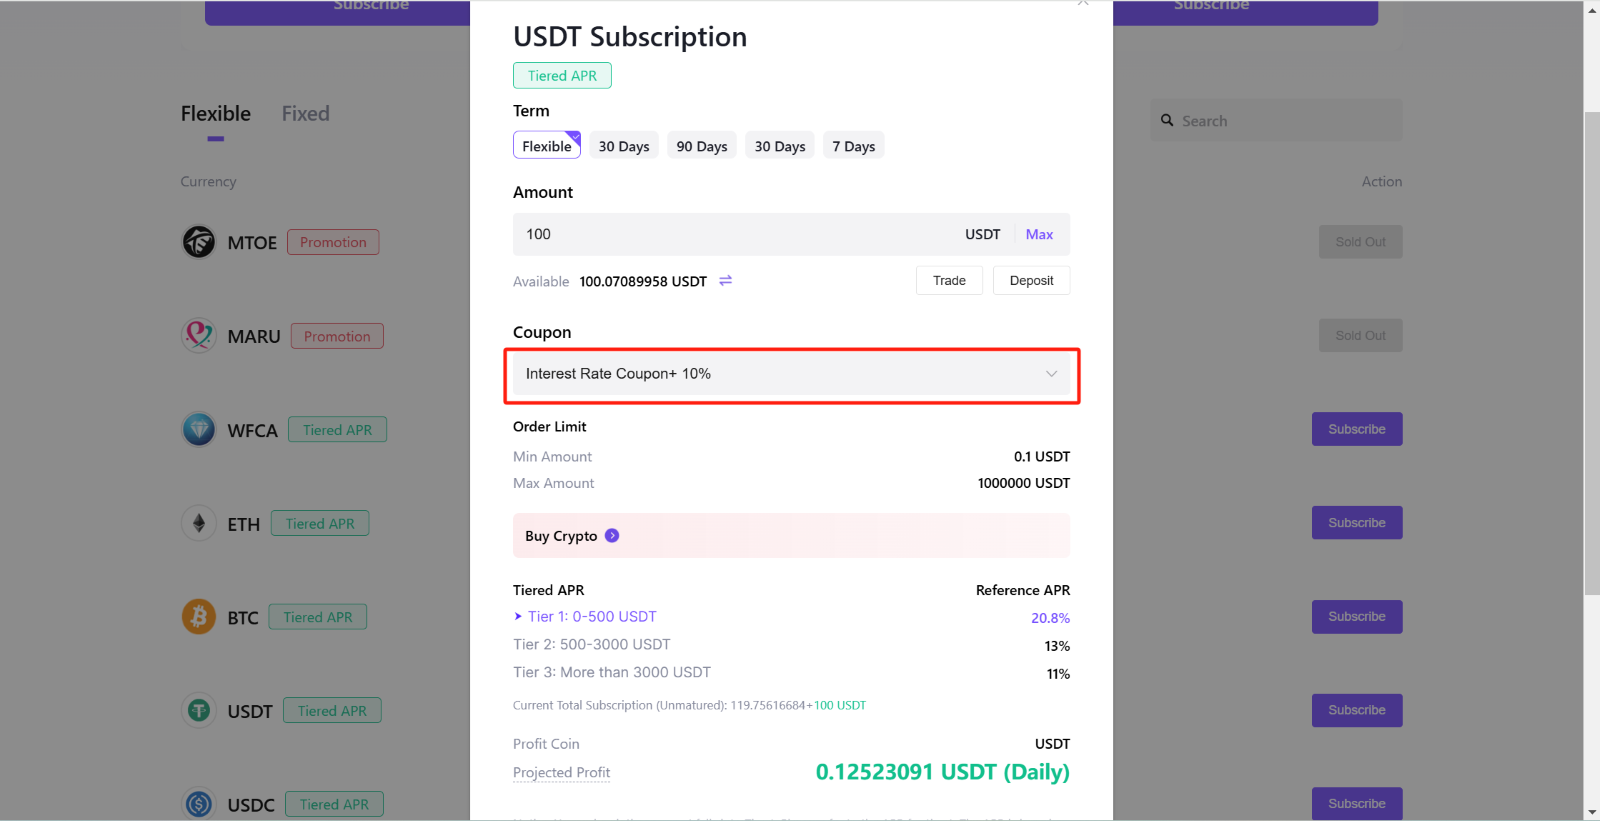The width and height of the screenshot is (1600, 821).
Task: Click the coupon dropdown chevron arrow
Action: click(1051, 374)
